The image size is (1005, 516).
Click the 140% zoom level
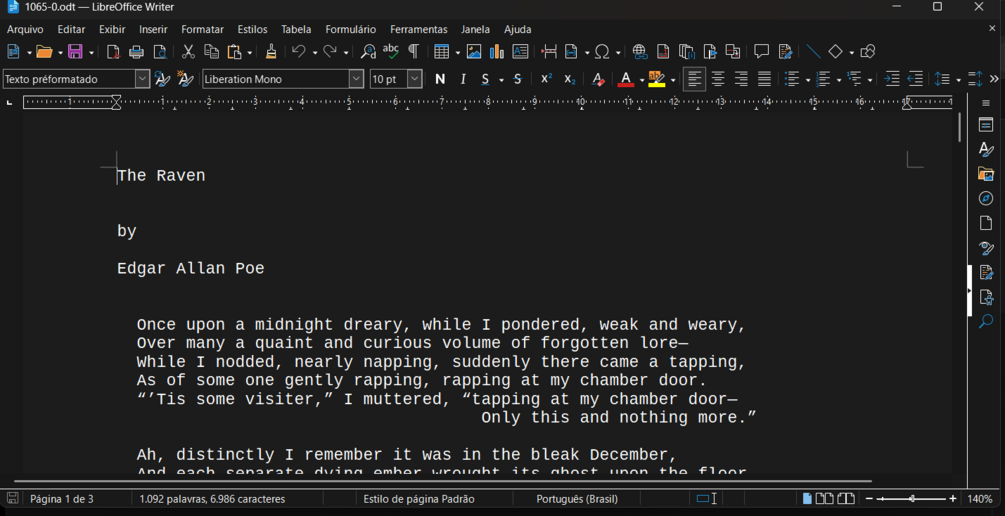tap(980, 499)
